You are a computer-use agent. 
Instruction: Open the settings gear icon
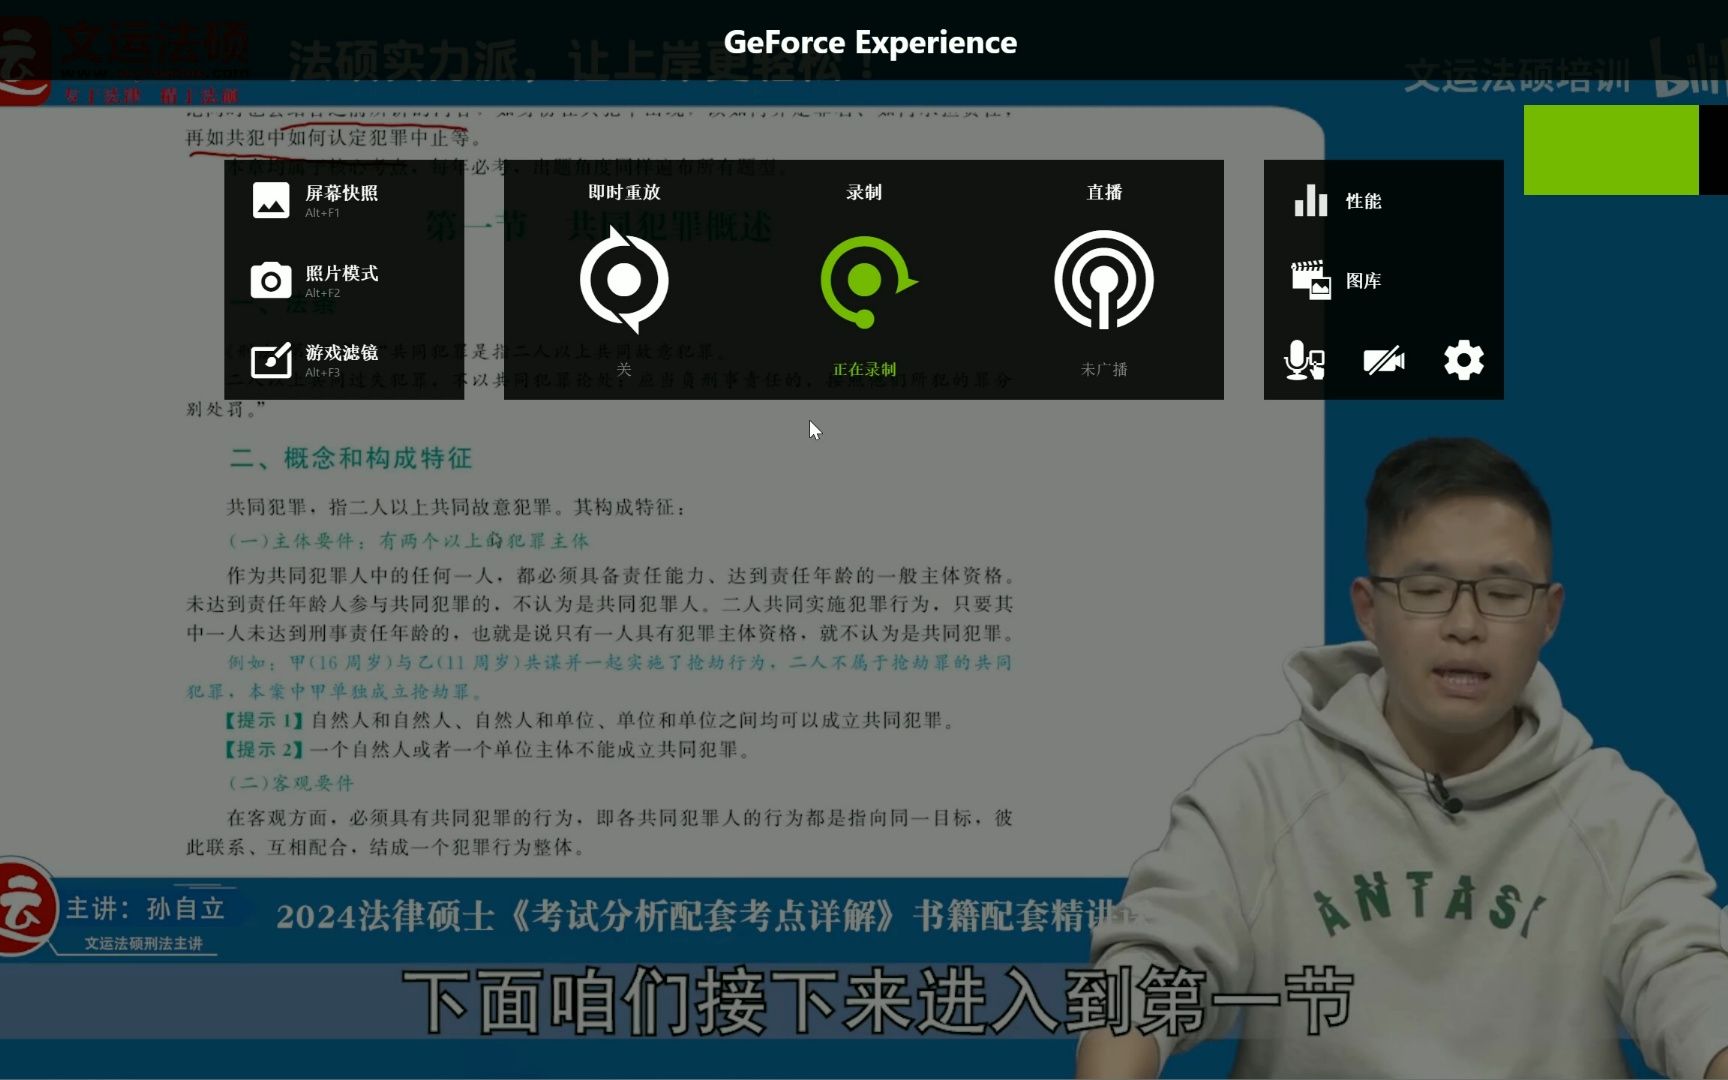[x=1464, y=360]
